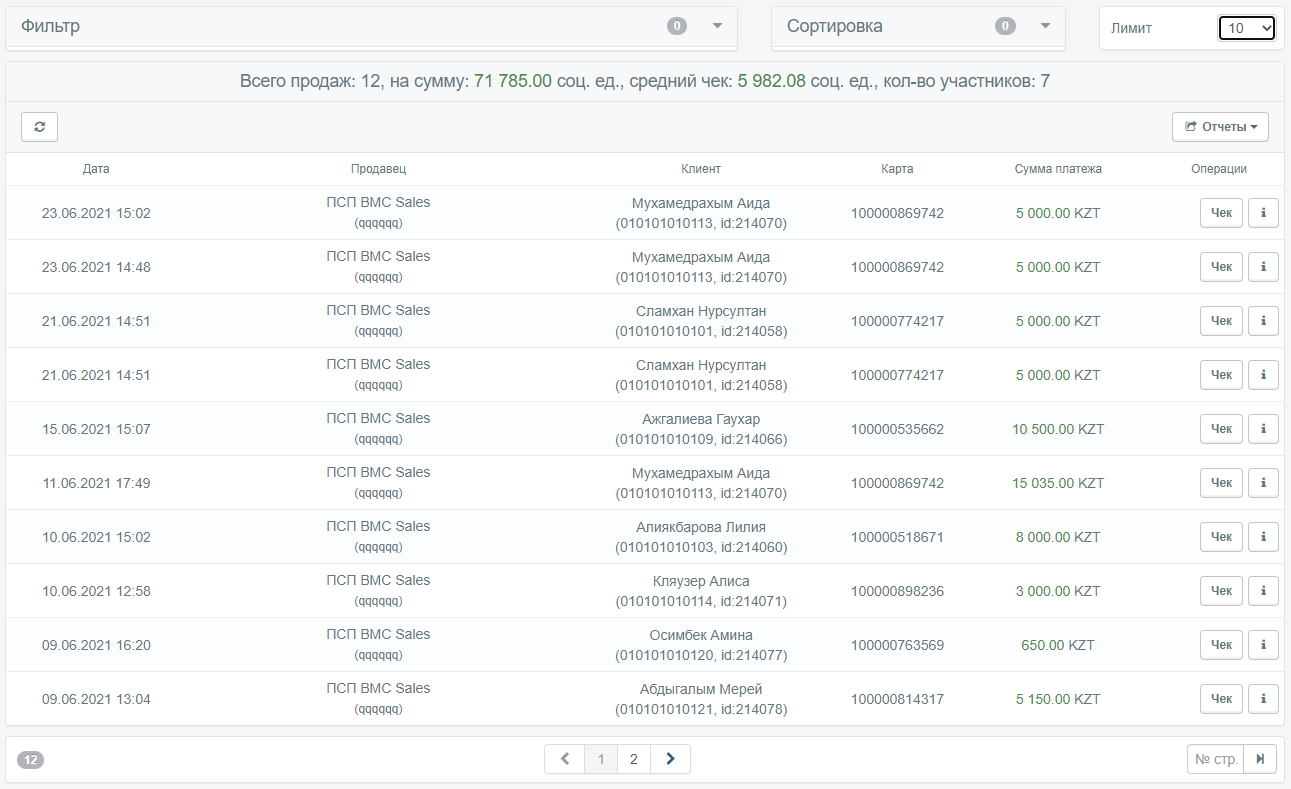Image resolution: width=1291 pixels, height=789 pixels.
Task: Jump to the last page icon
Action: [1260, 759]
